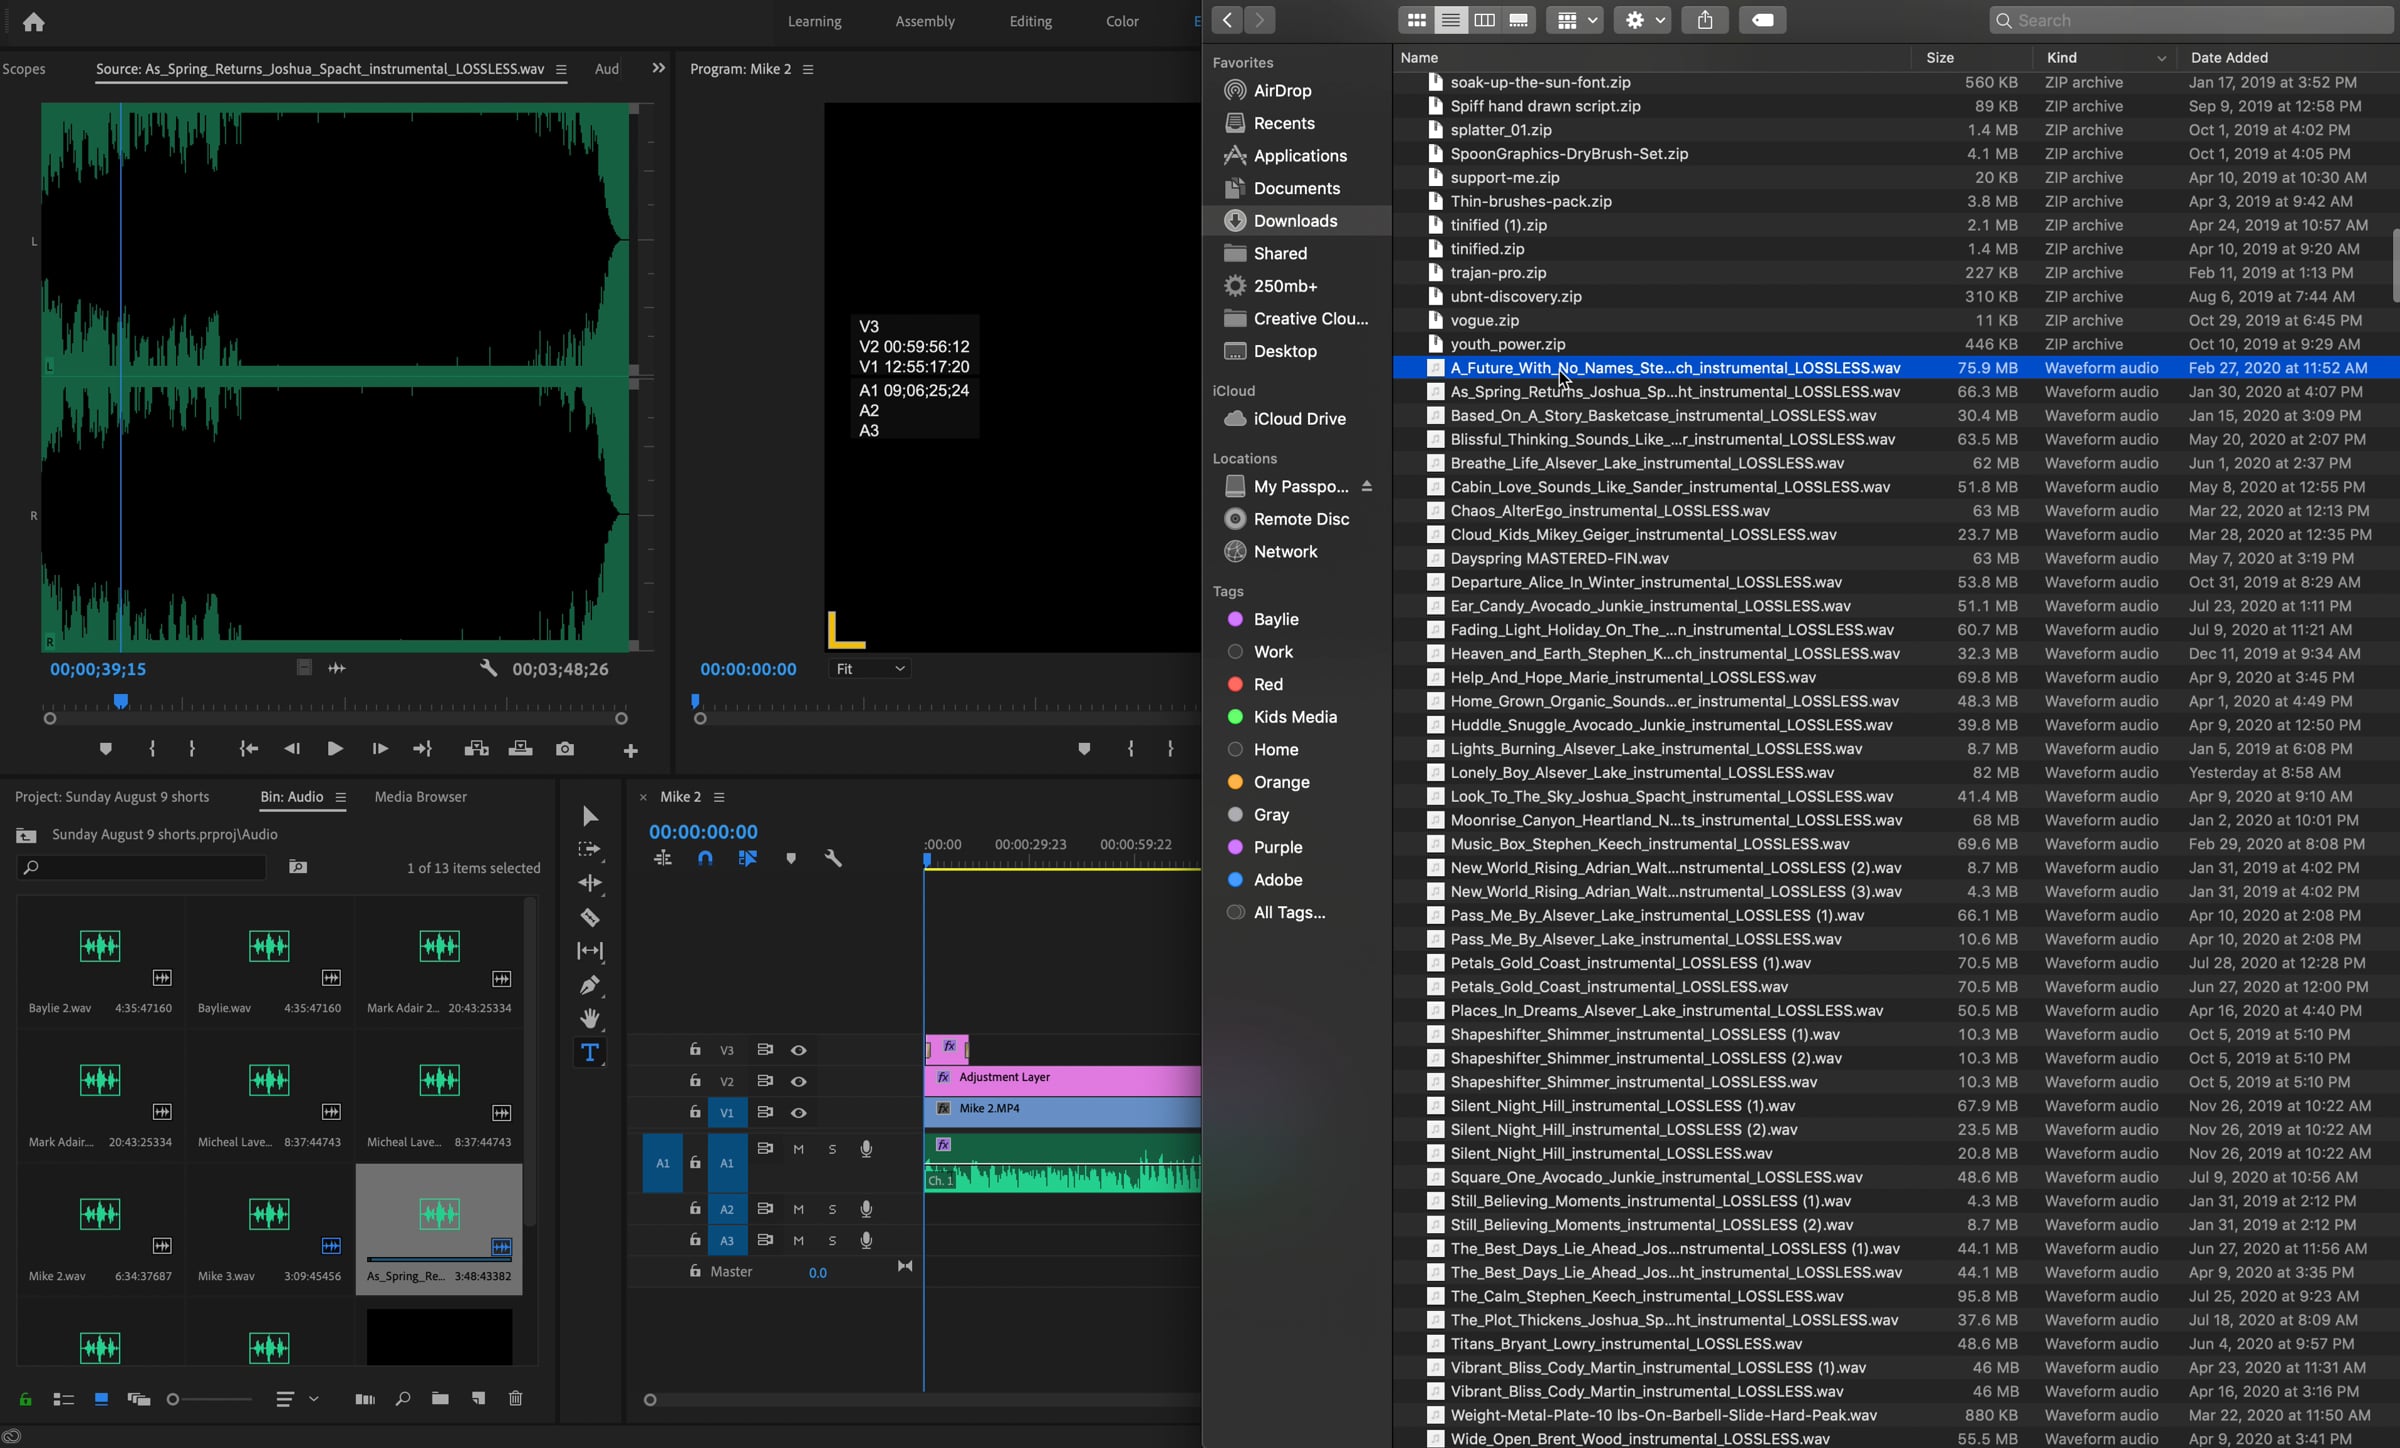This screenshot has width=2400, height=1448.
Task: Solo the A2 audio track
Action: click(832, 1209)
